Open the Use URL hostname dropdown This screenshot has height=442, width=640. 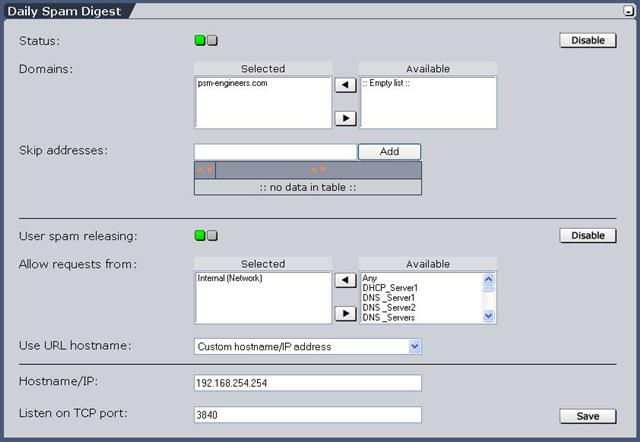pos(415,347)
